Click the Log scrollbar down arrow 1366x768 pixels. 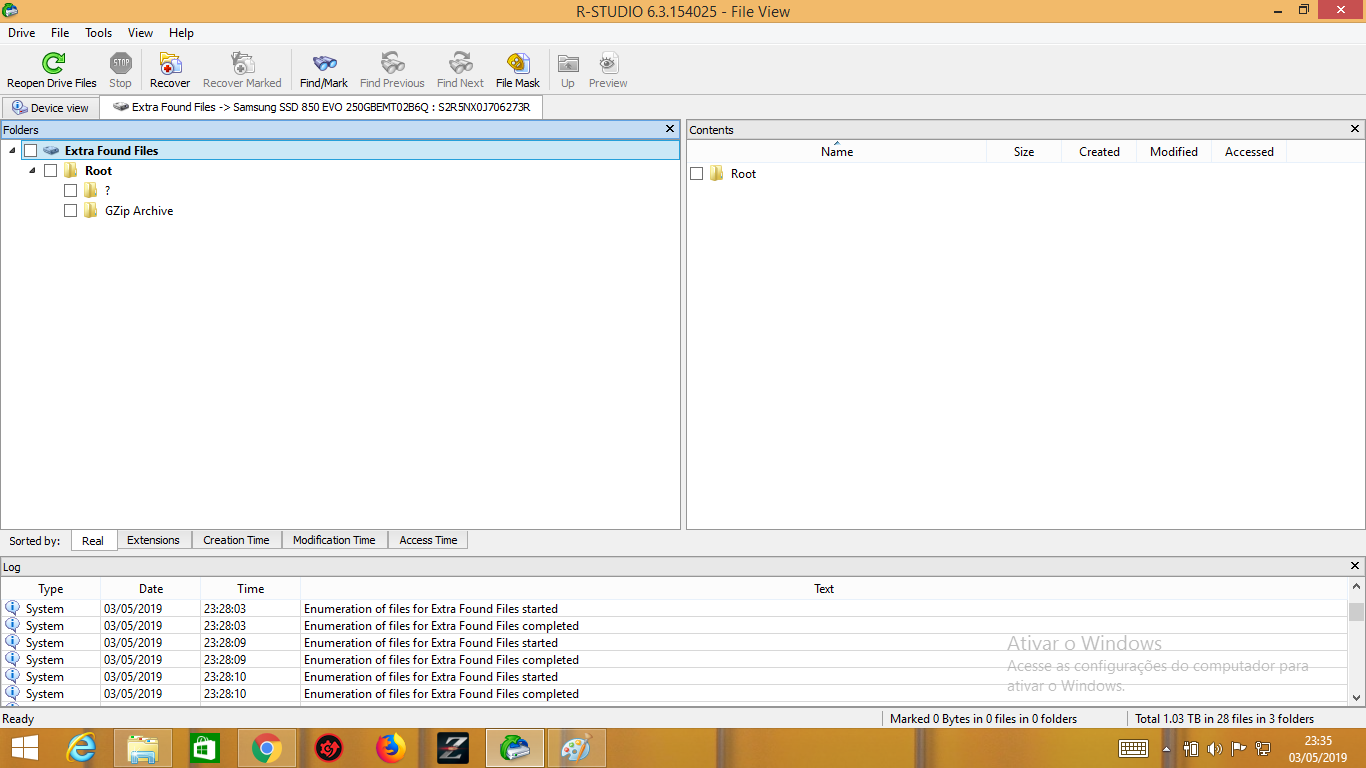tap(1357, 698)
